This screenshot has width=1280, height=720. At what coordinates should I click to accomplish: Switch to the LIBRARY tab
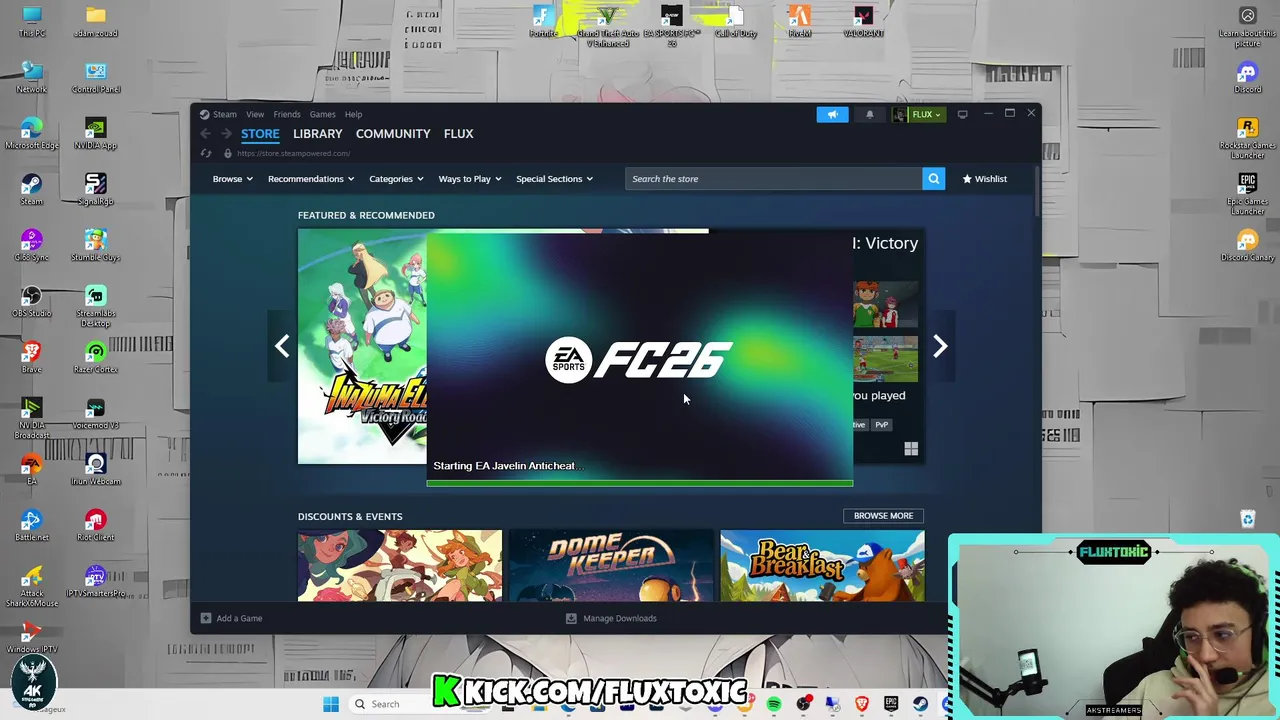pyautogui.click(x=318, y=134)
